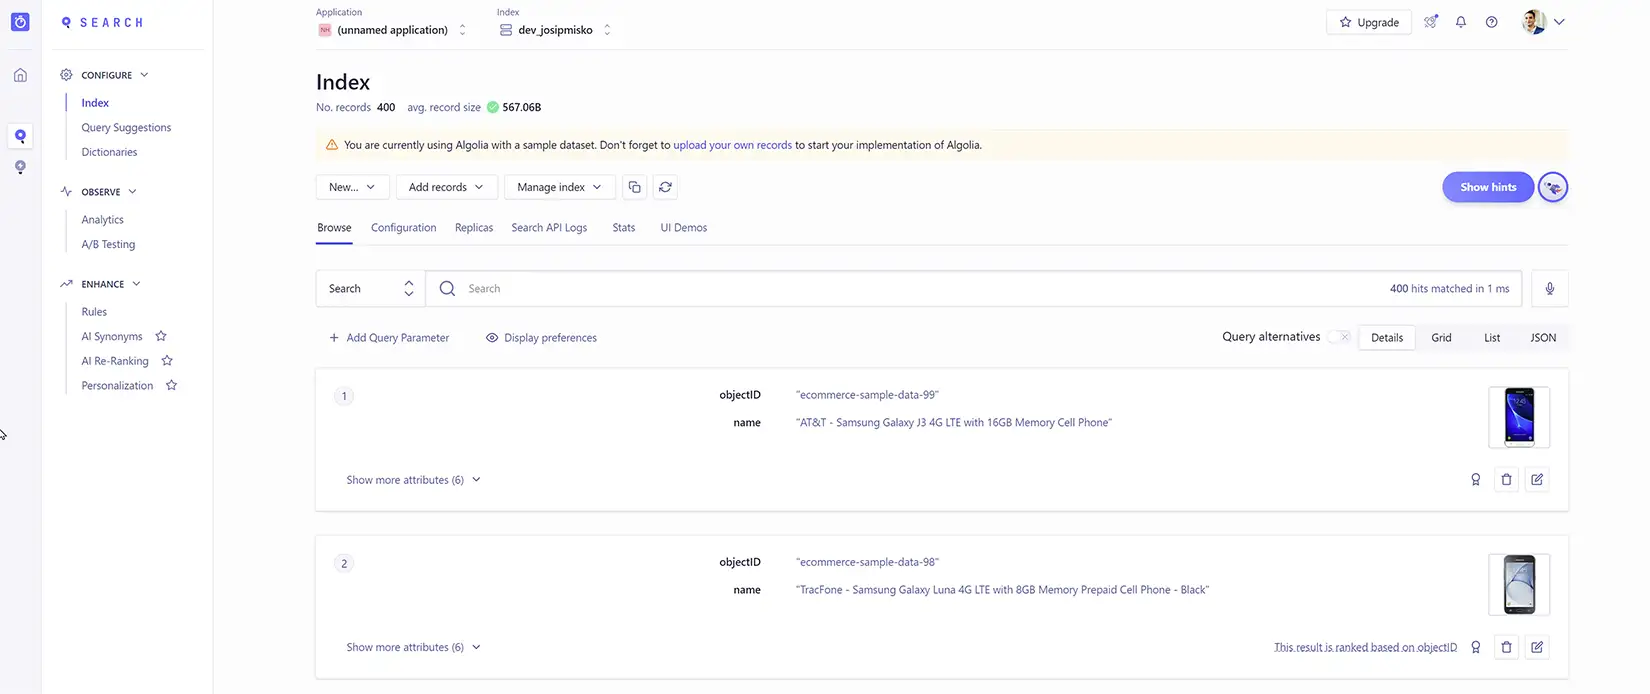Screen dimensions: 1650x694
Task: Click the star icon beside AI Re-Ranking
Action: click(x=167, y=361)
